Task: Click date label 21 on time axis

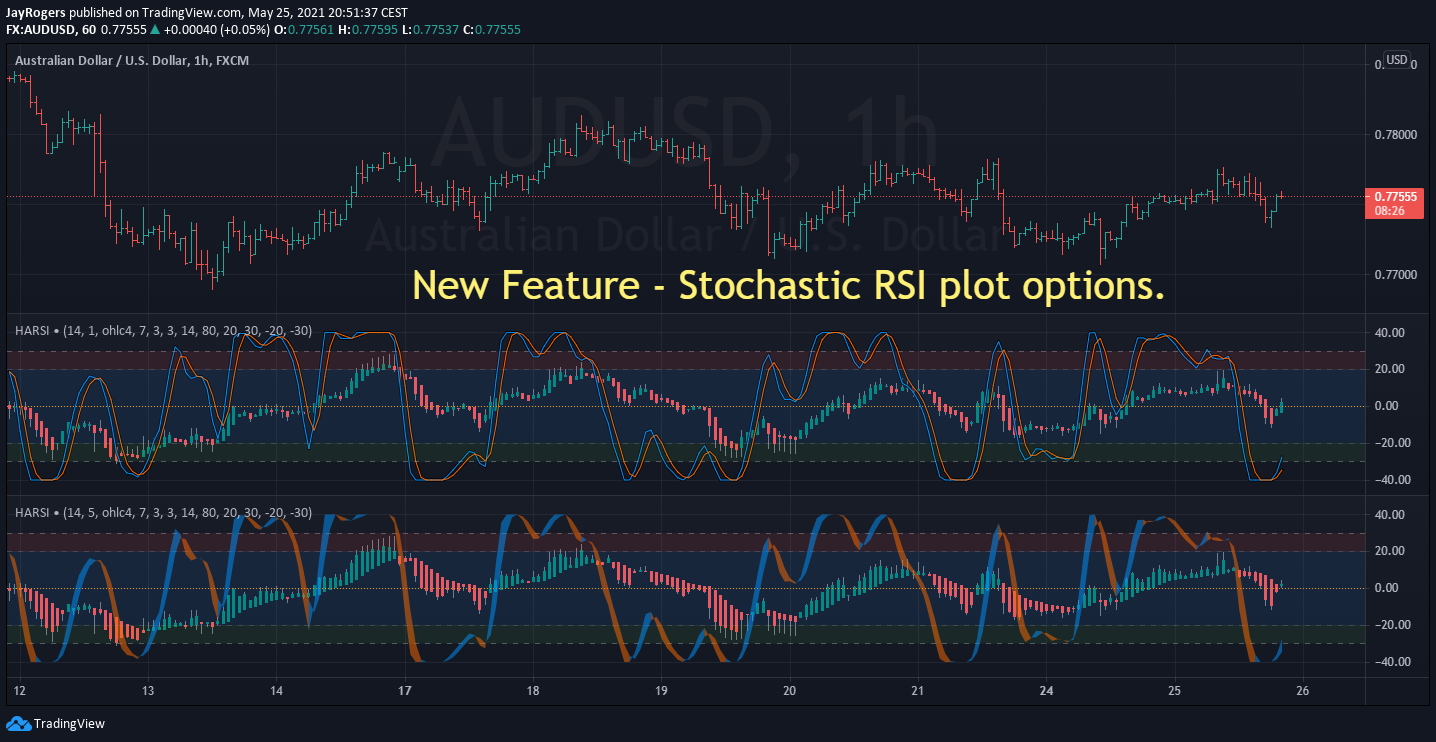Action: point(918,691)
